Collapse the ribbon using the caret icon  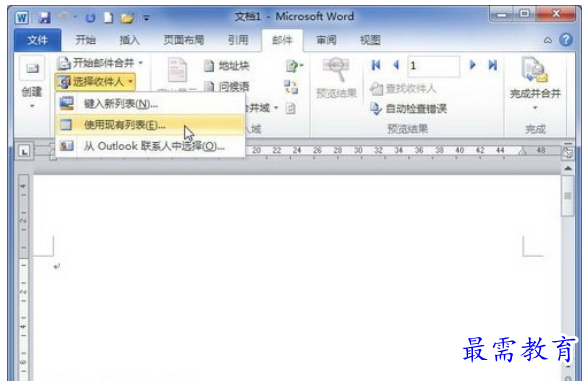[548, 40]
